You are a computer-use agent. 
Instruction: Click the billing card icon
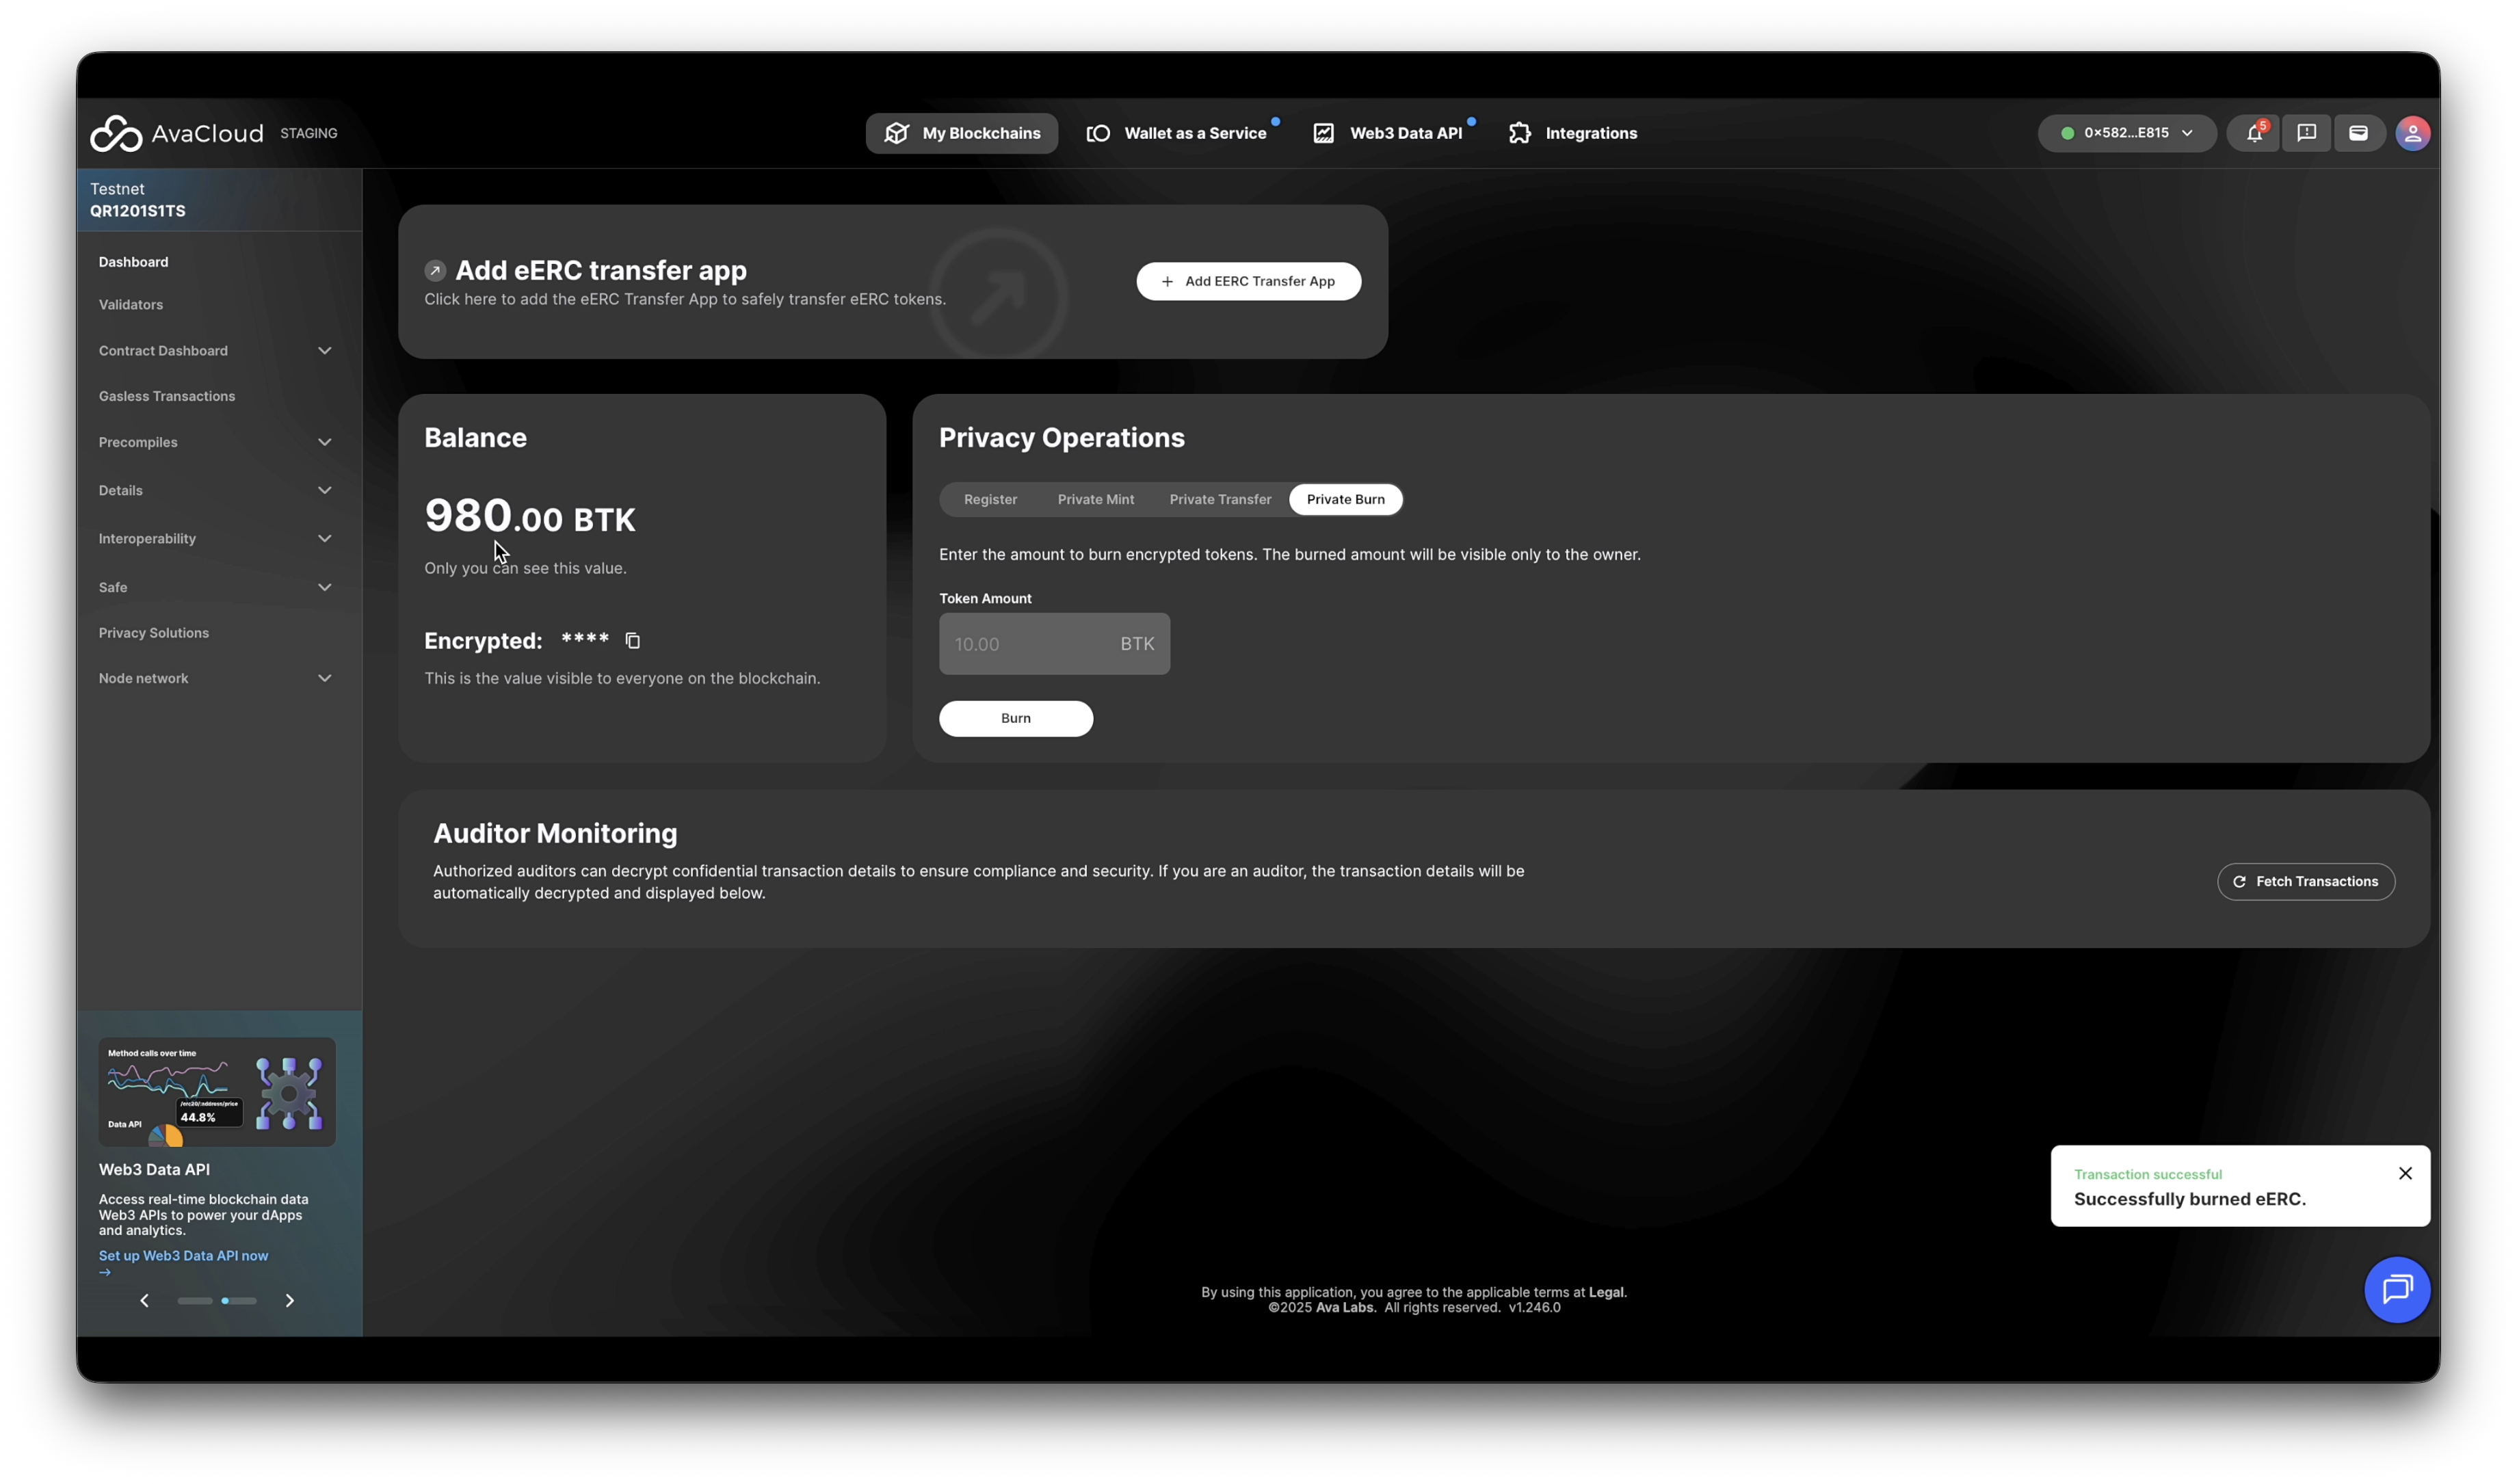tap(2358, 133)
